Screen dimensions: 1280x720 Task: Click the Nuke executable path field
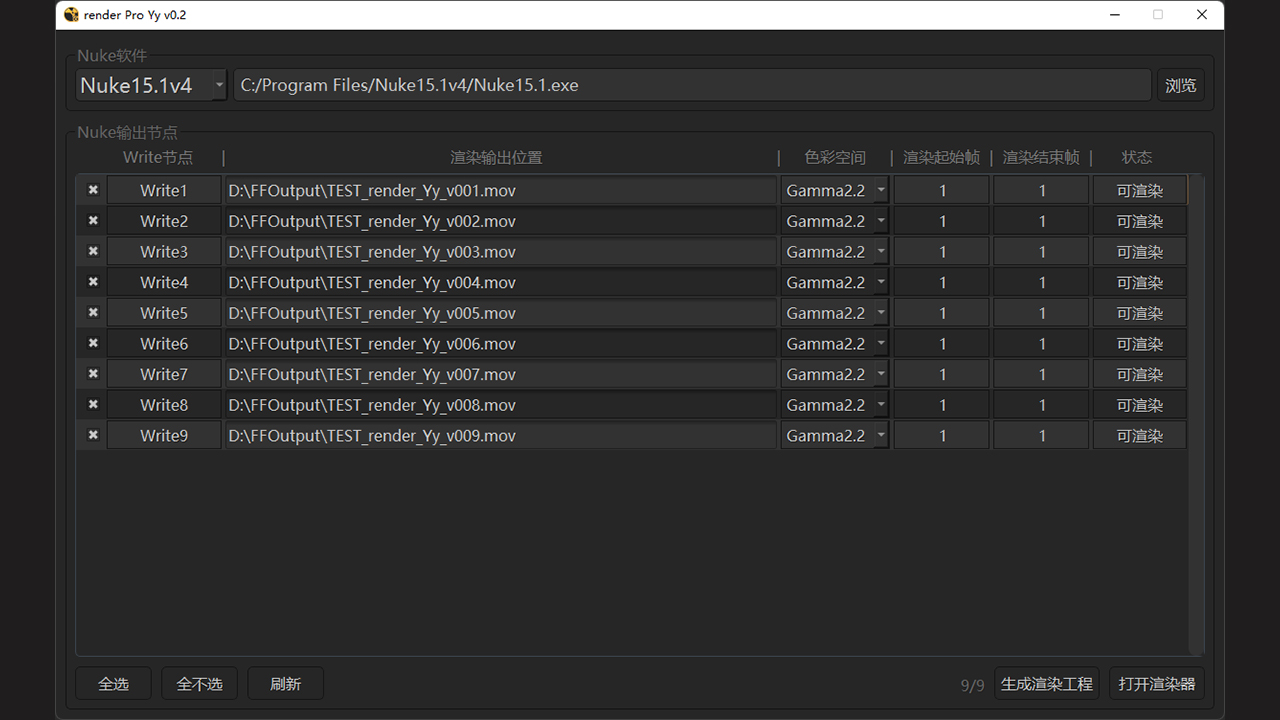692,85
